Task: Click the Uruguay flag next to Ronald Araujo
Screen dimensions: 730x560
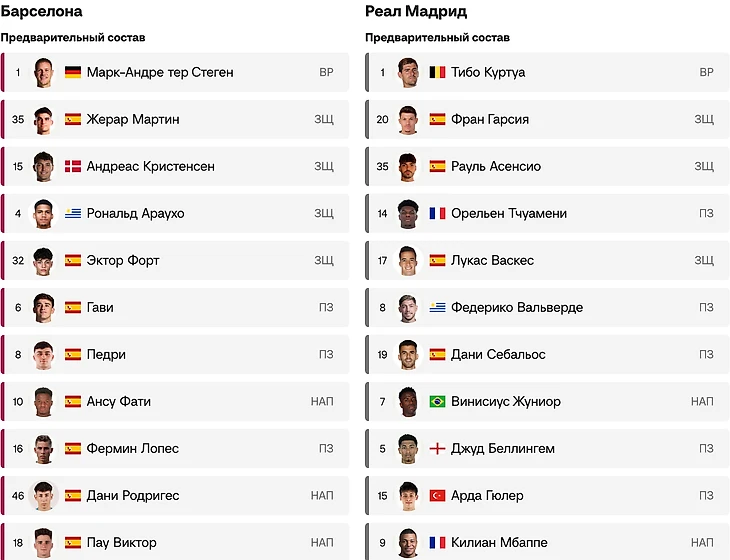Action: pyautogui.click(x=73, y=213)
